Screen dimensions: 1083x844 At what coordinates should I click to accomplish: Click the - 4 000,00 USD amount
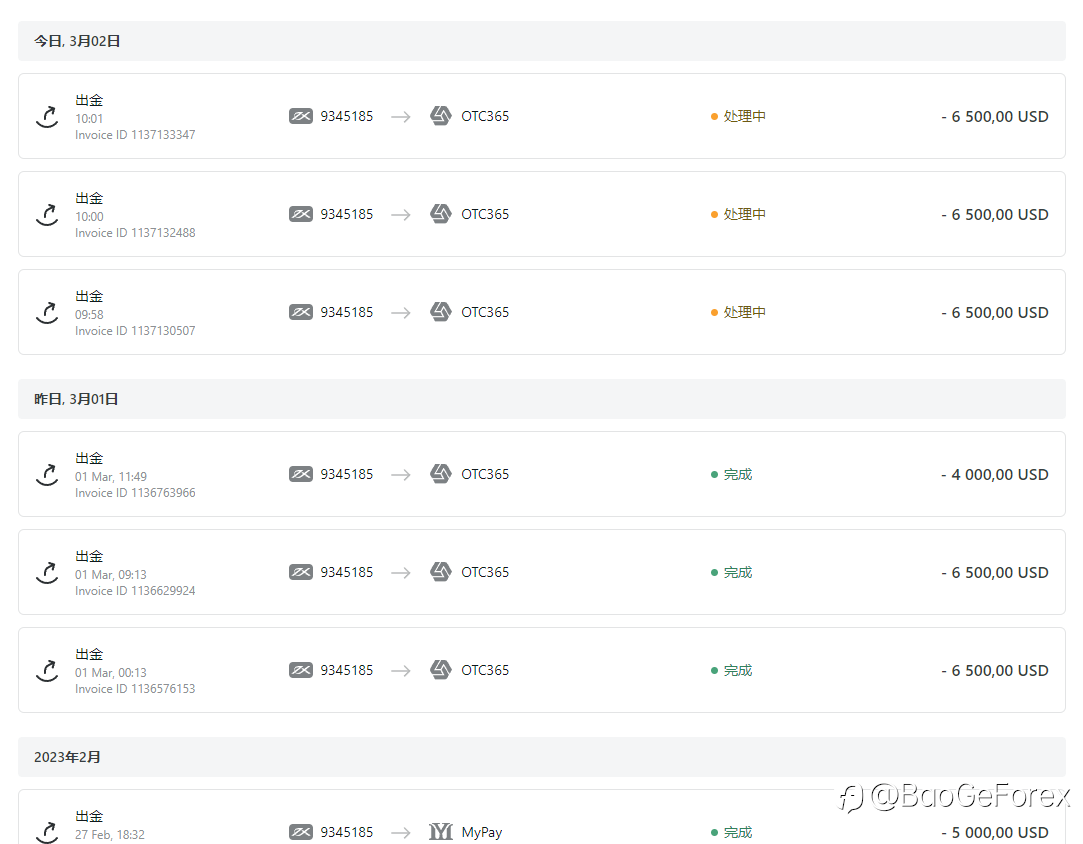point(995,474)
